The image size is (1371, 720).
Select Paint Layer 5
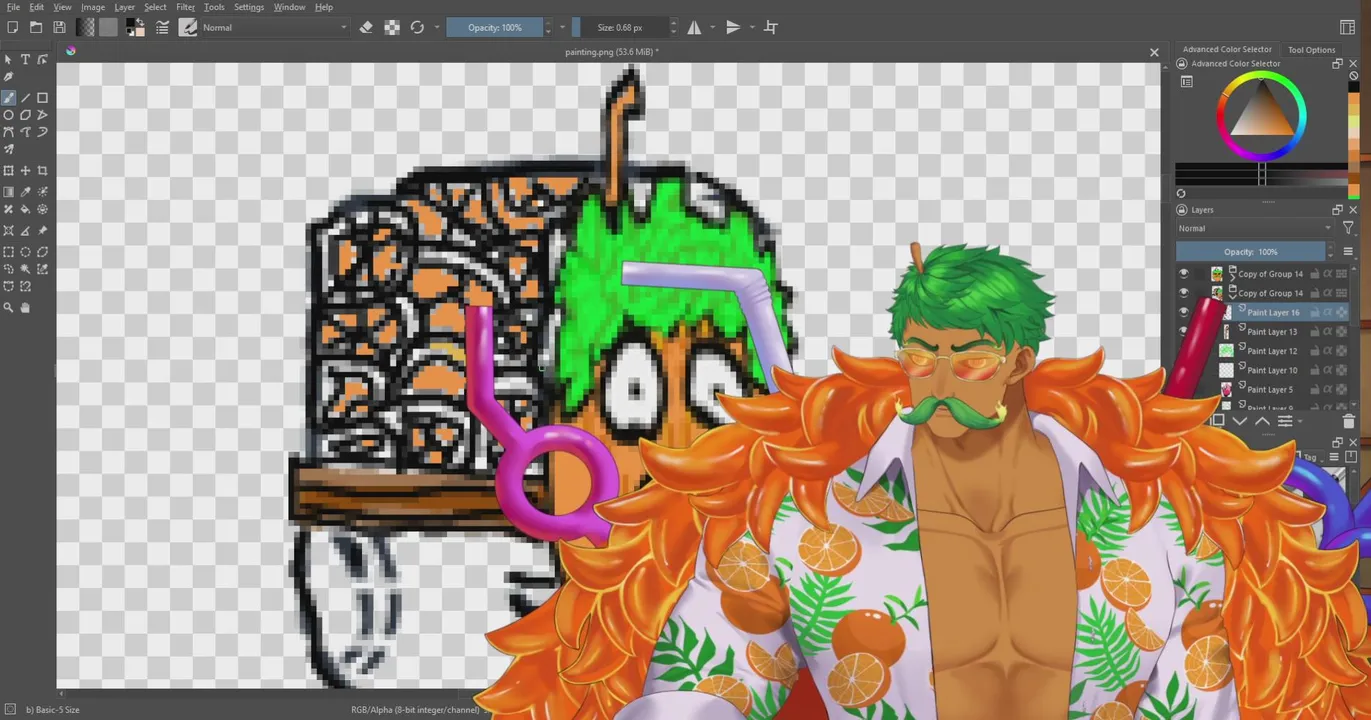(x=1269, y=390)
